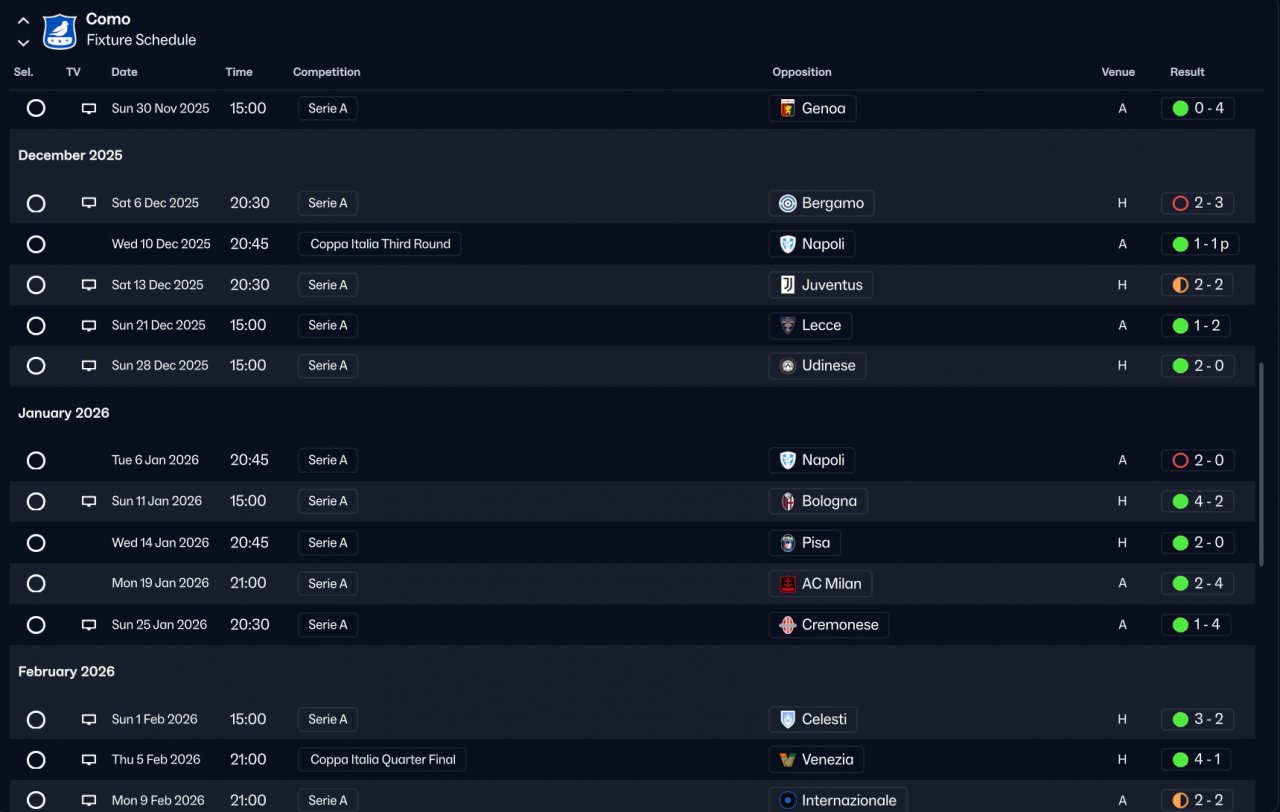1280x812 pixels.
Task: Open the Coppa Italia Third Round competition
Action: tap(380, 244)
